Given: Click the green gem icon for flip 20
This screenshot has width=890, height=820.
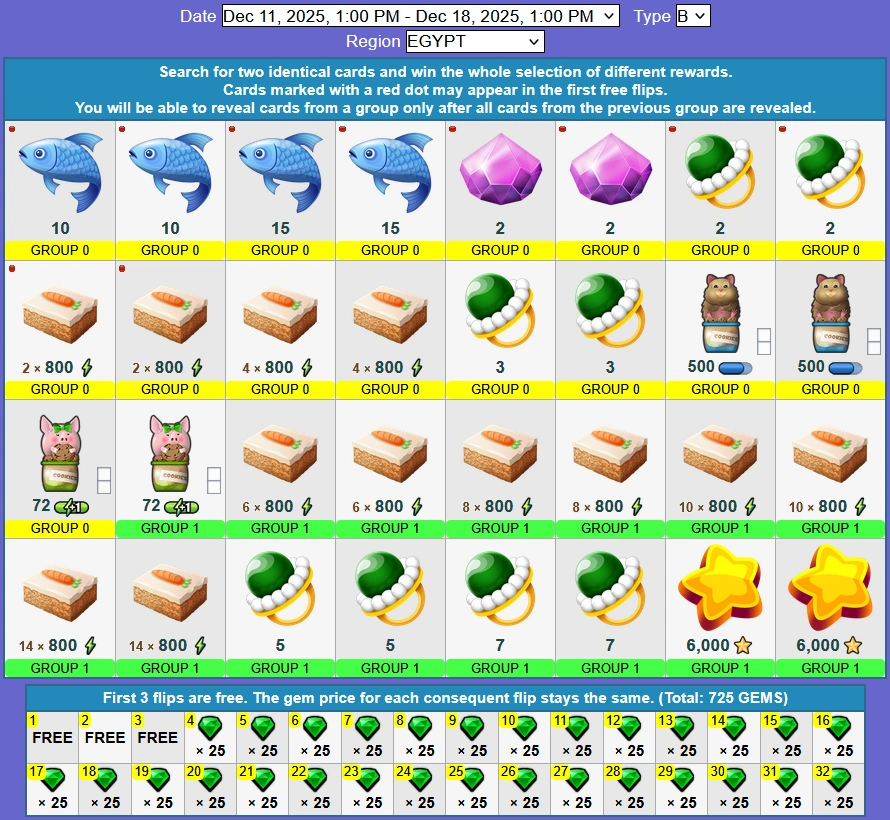Looking at the screenshot, I should coord(211,780).
